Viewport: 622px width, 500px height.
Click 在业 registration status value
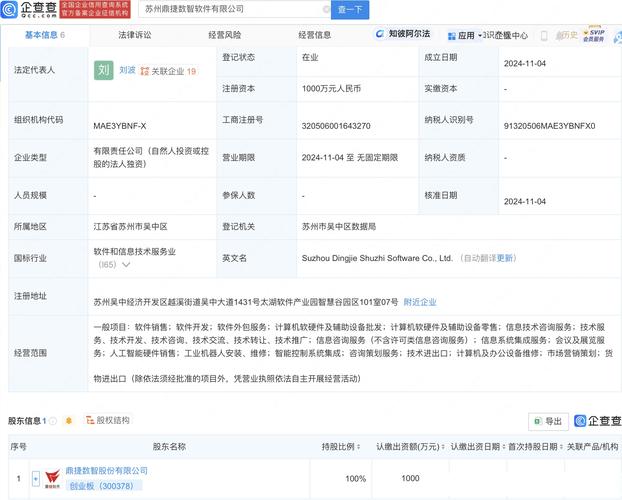tap(310, 58)
